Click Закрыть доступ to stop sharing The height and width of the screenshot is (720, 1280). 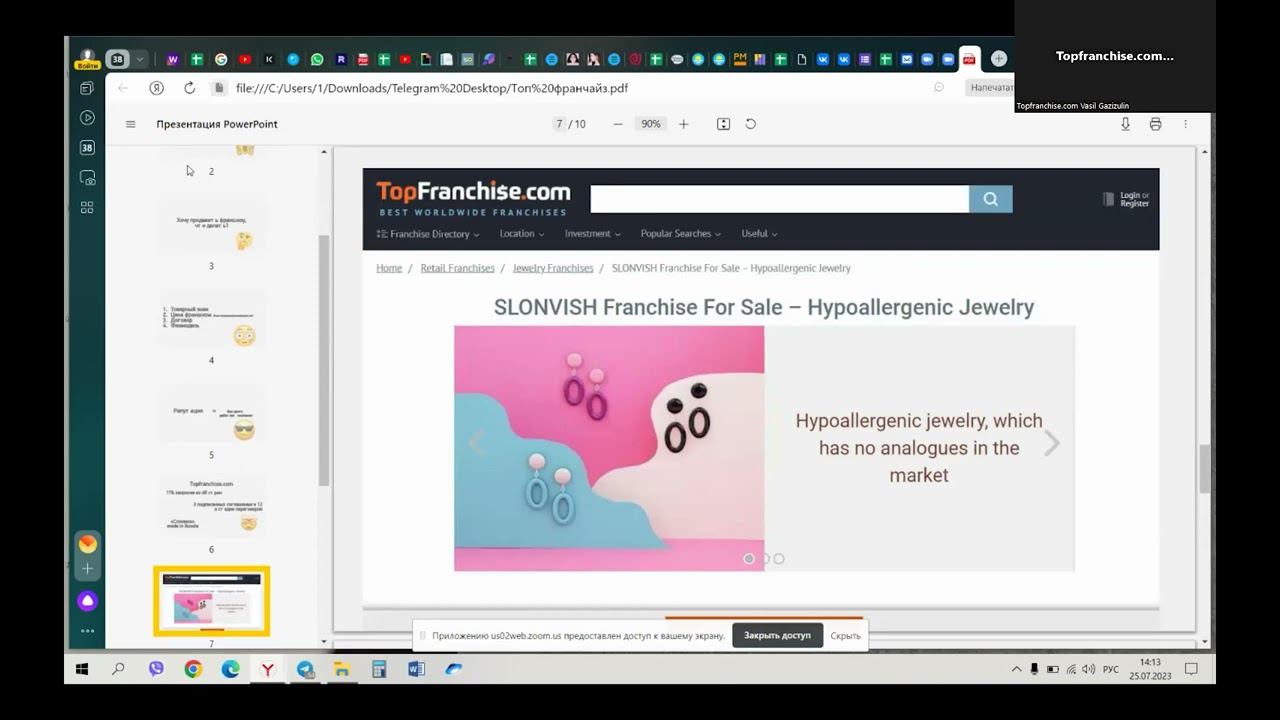coord(777,635)
